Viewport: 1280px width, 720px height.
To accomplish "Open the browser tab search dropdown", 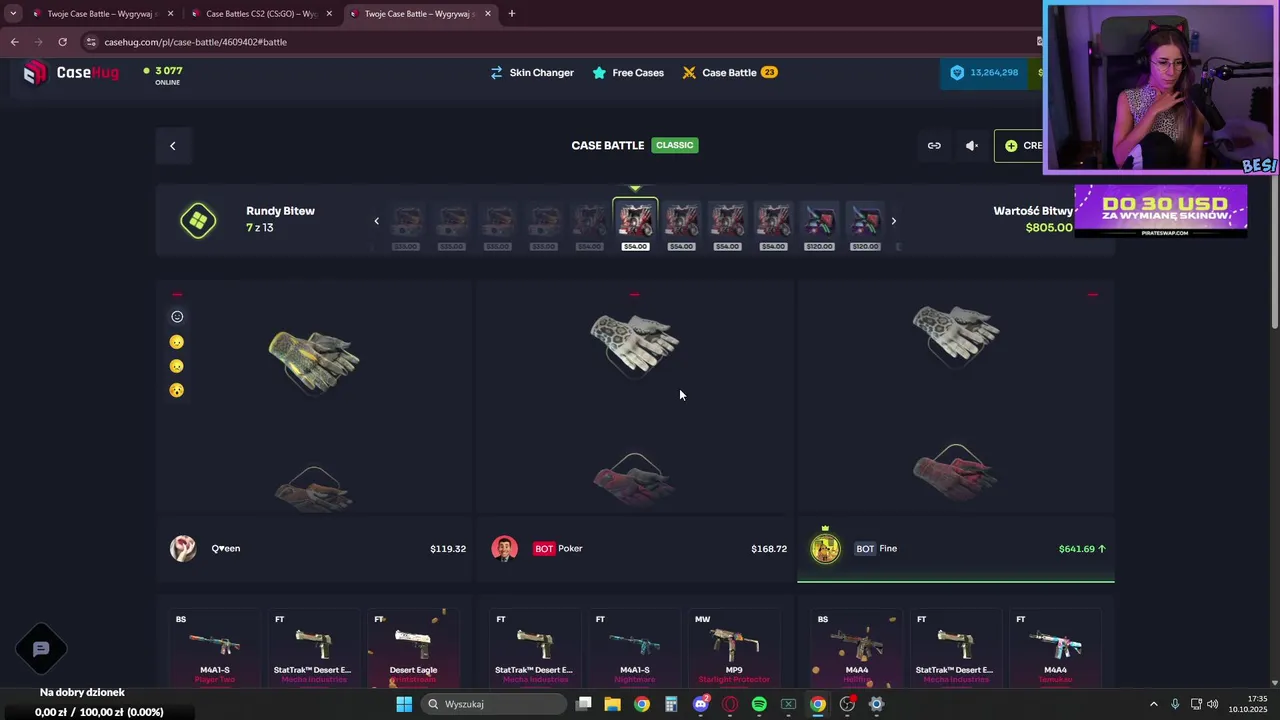I will [x=13, y=14].
